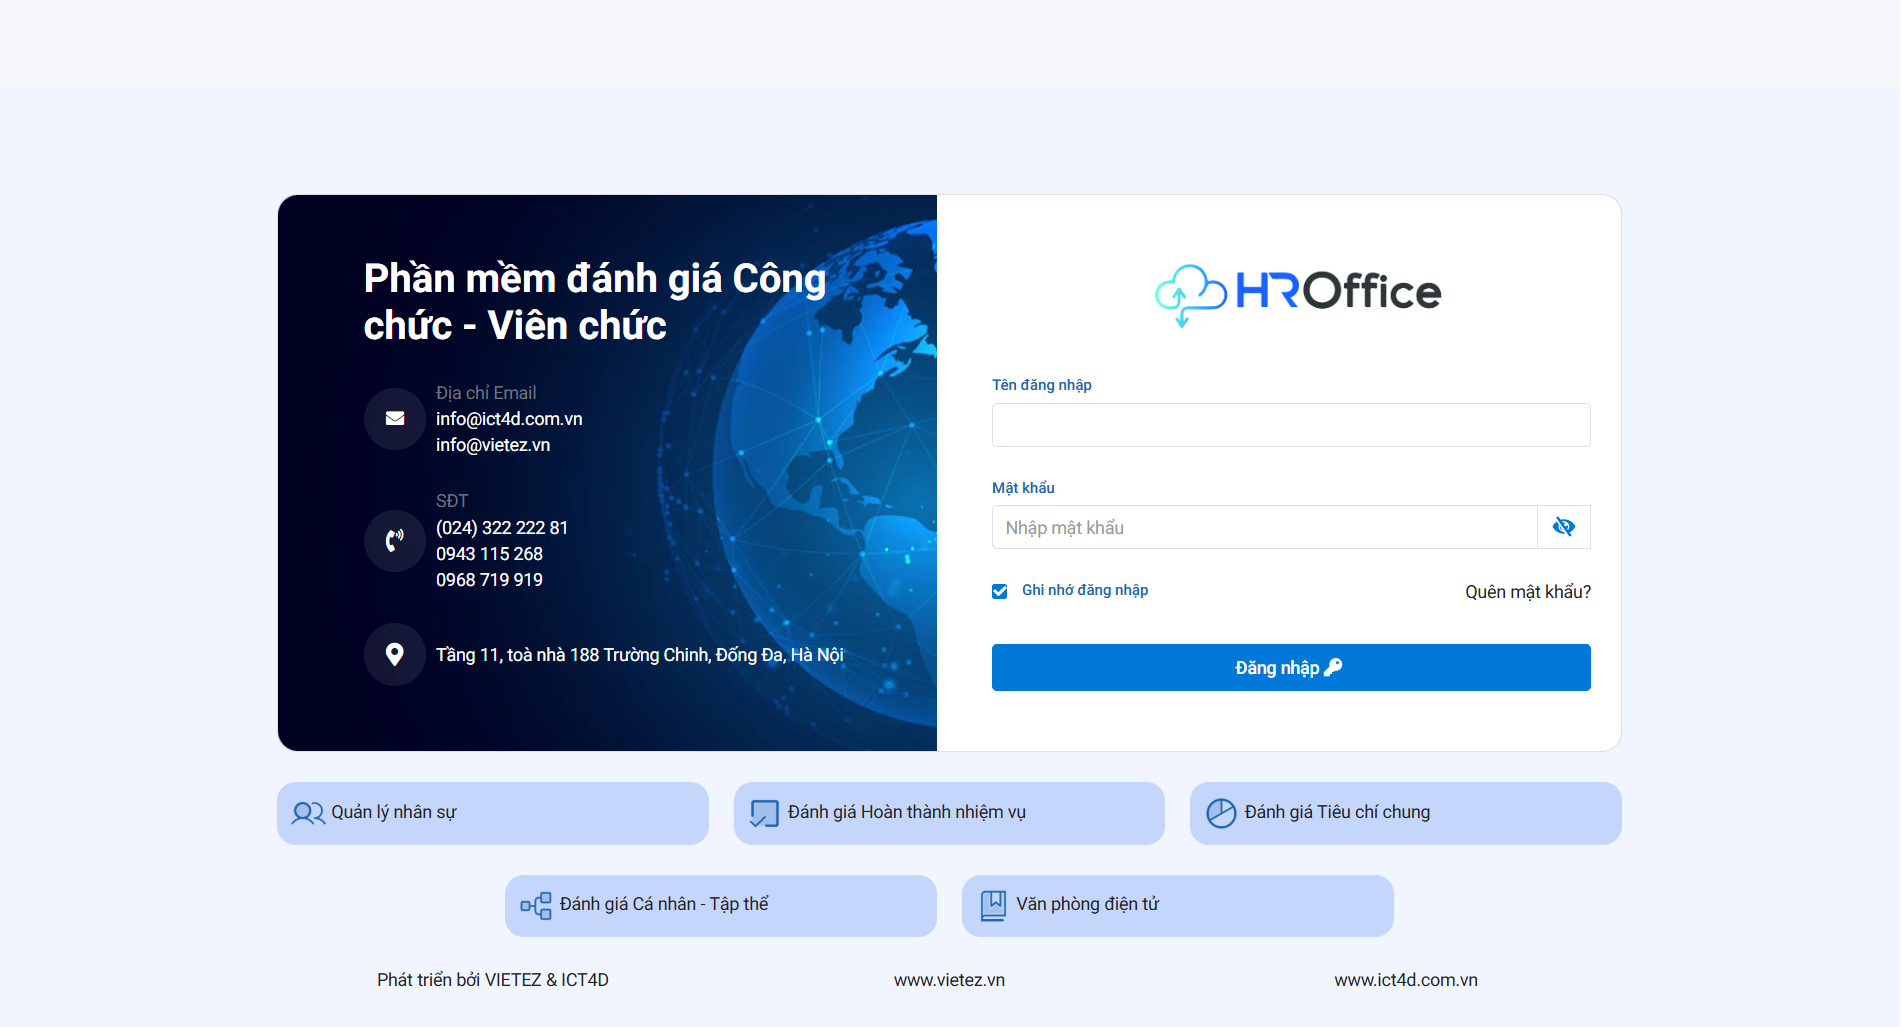Click the icon beside Đánh giá Hoàn thành nhiệm vụ
Viewport: 1901px width, 1027px height.
tap(764, 813)
